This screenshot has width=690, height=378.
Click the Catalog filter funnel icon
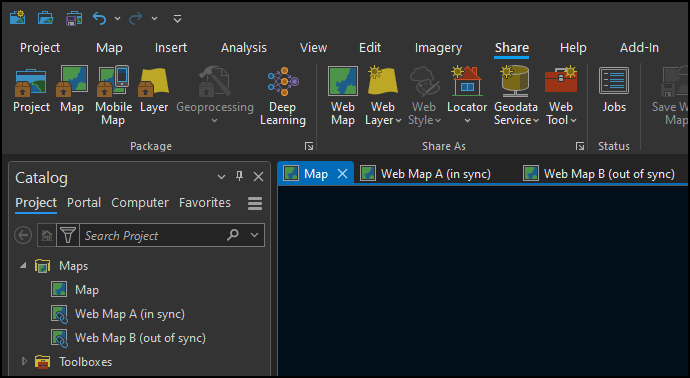point(68,235)
